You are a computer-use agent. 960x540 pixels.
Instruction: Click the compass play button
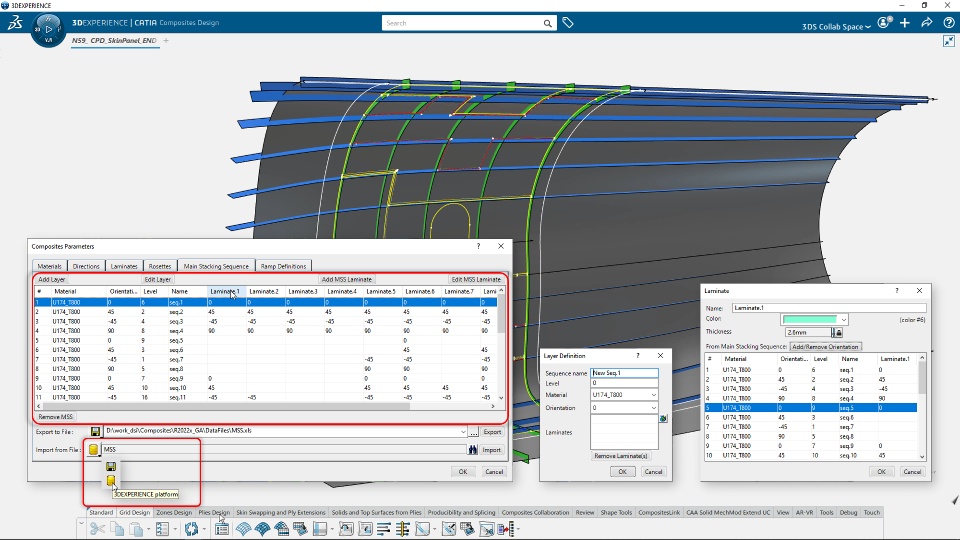tap(48, 29)
